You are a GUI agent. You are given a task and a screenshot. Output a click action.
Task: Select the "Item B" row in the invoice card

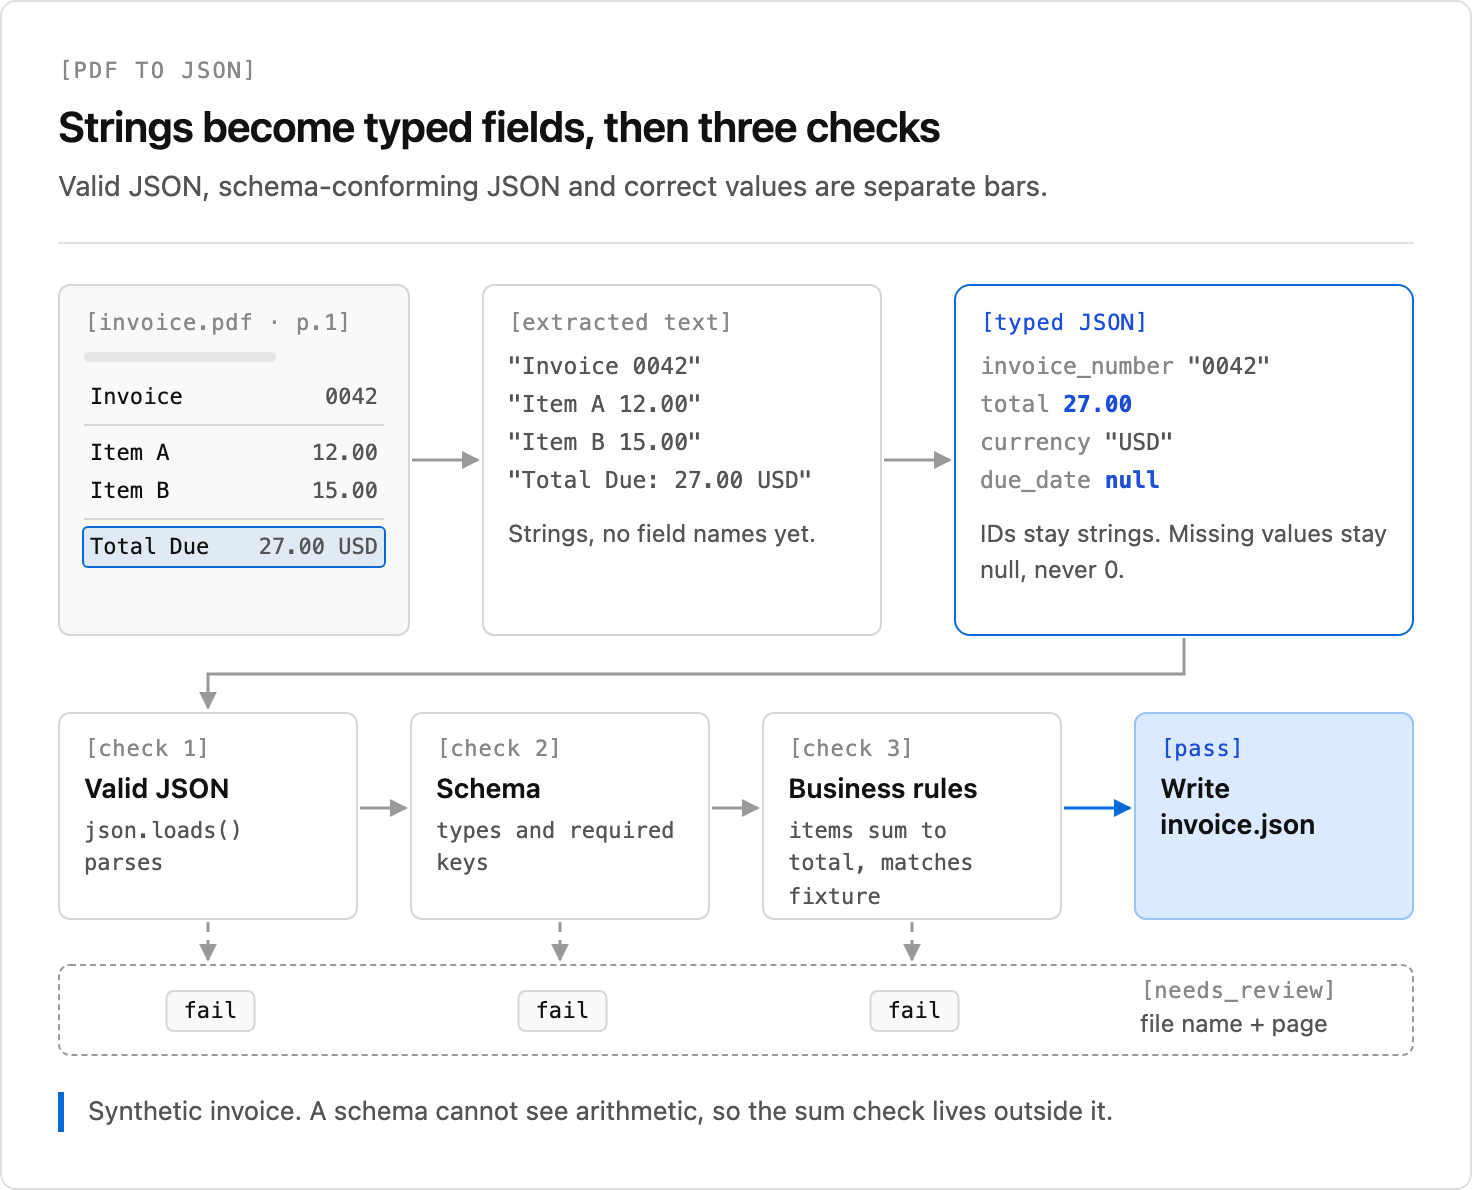coord(234,490)
